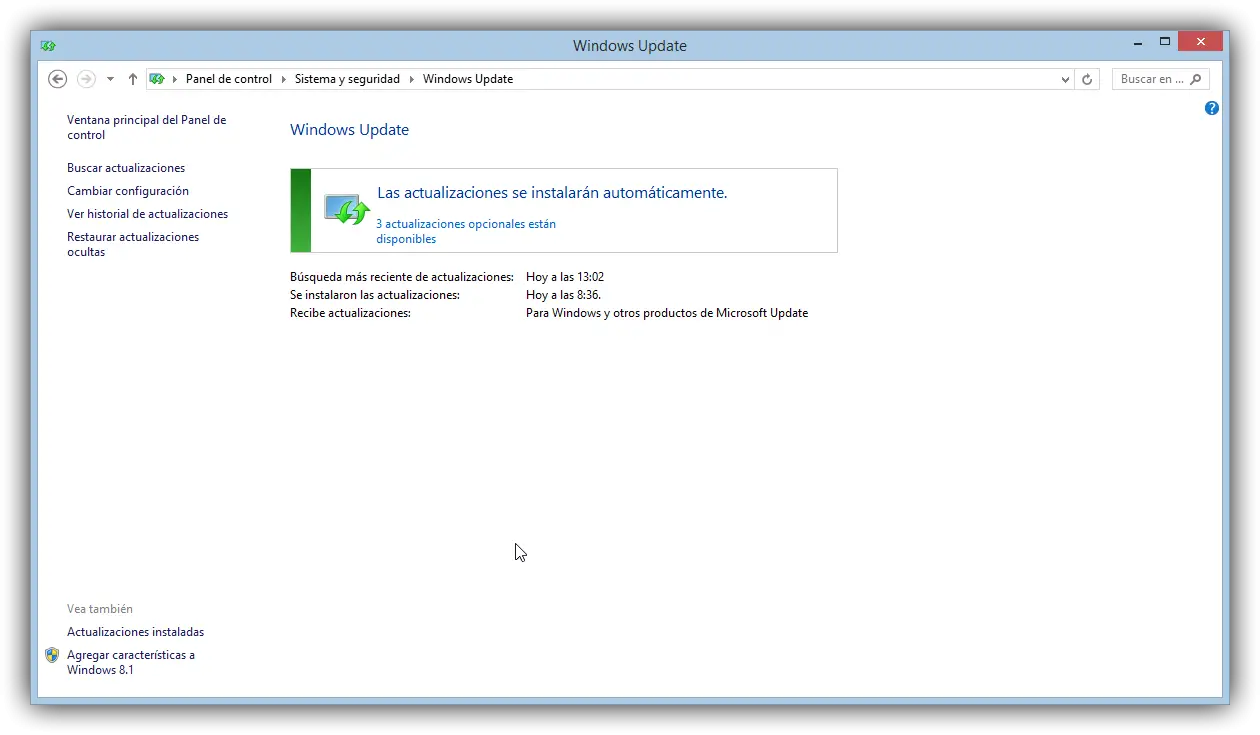Close the Windows Update window
The height and width of the screenshot is (735, 1260).
point(1200,41)
